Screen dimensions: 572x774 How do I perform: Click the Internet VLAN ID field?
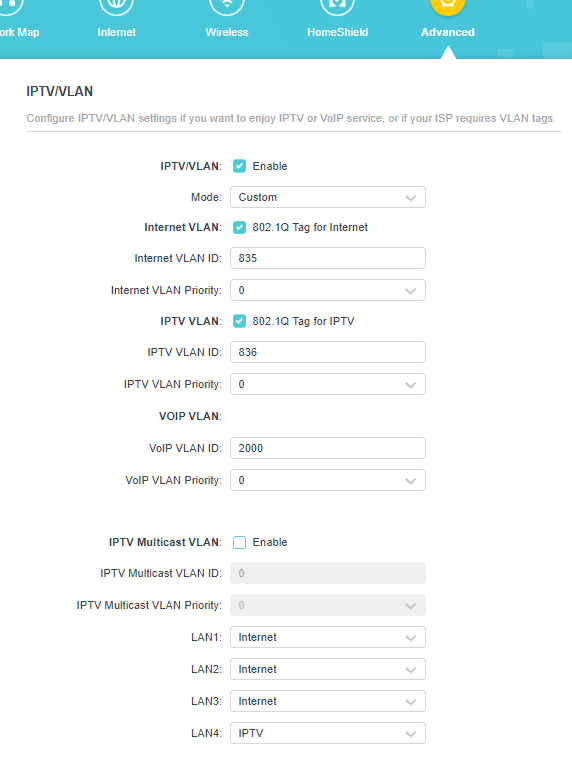point(328,258)
